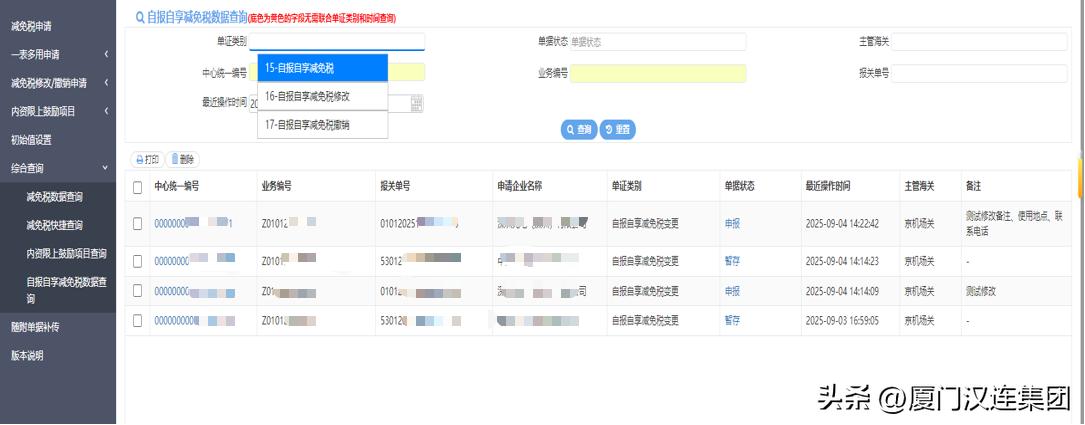Image resolution: width=1085 pixels, height=425 pixels.
Task: Click the 报关单号 input field
Action: pyautogui.click(x=979, y=73)
